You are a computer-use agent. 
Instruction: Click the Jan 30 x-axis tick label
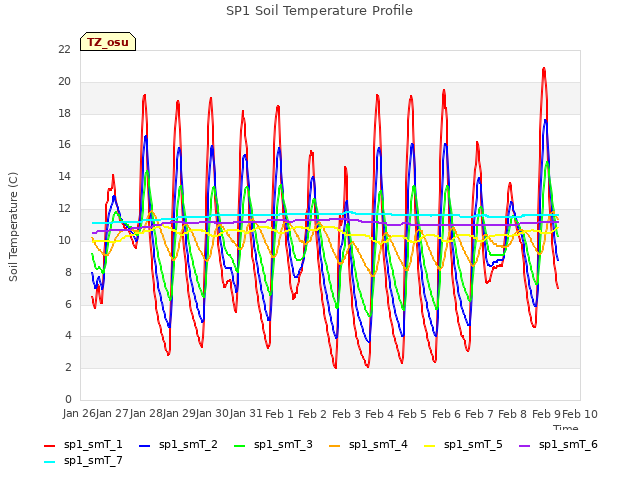point(212,414)
